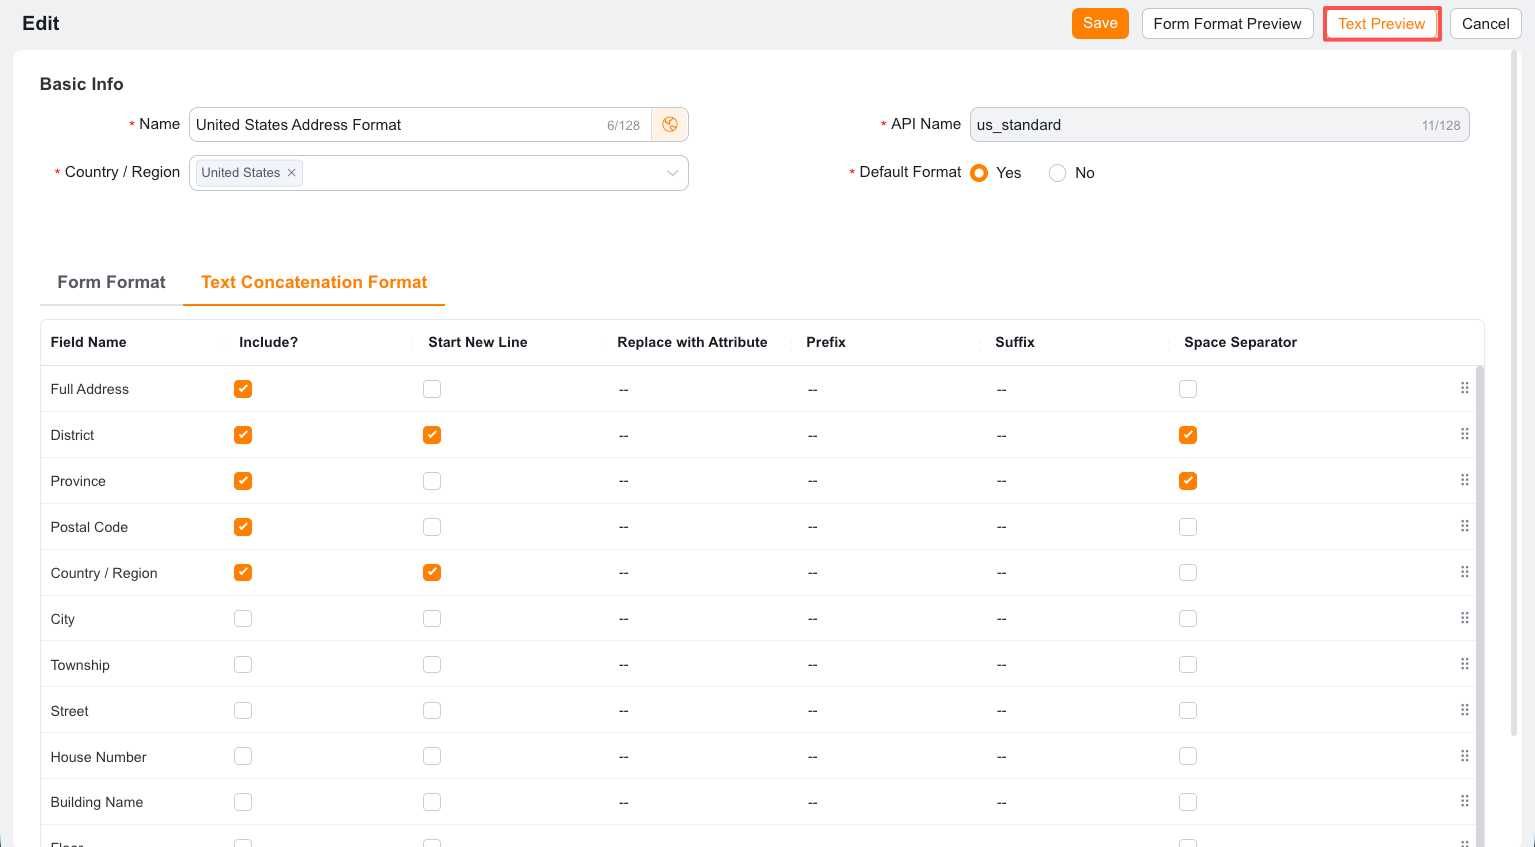Check Include for Township row

tap(243, 665)
